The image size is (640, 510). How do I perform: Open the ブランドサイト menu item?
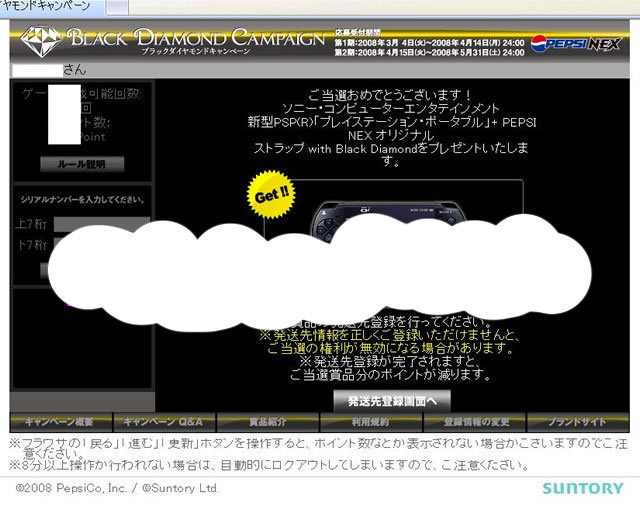click(x=578, y=422)
